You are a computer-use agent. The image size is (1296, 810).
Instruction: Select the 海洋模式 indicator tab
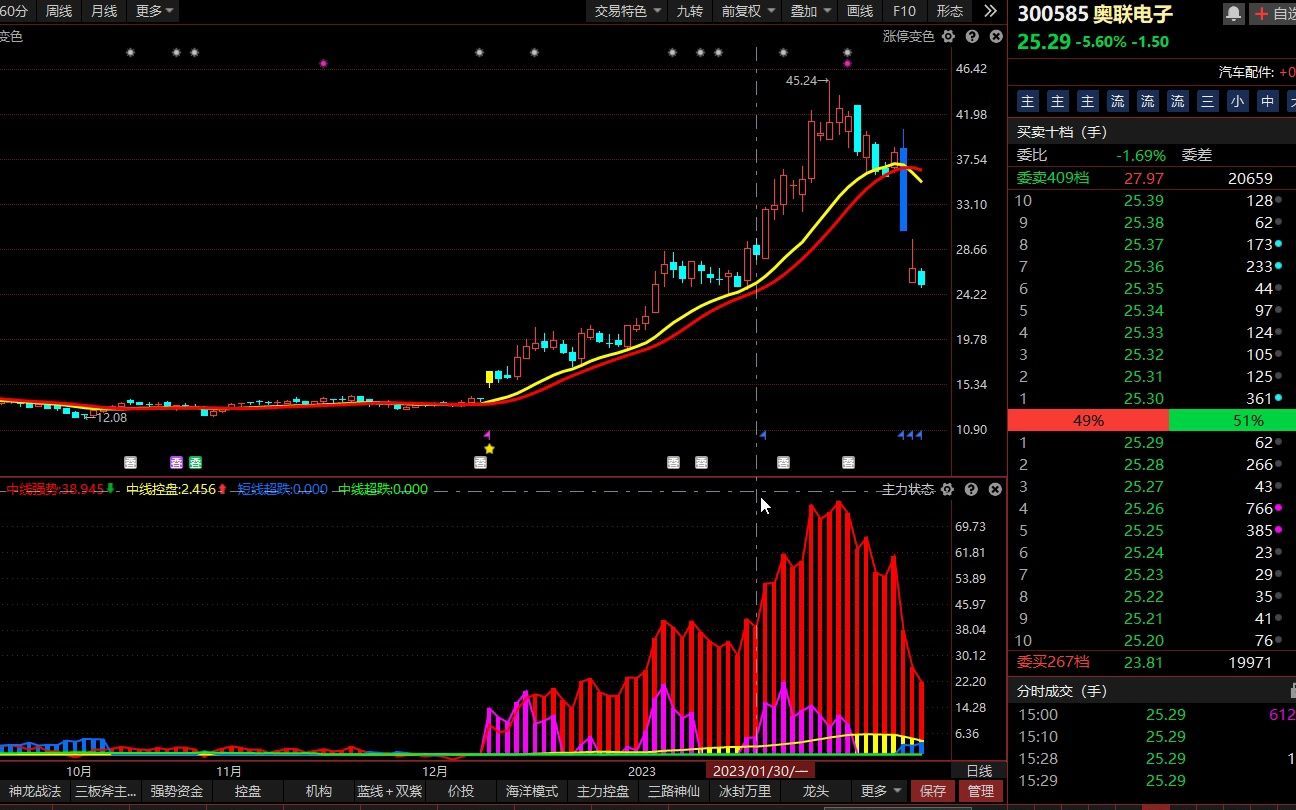click(x=532, y=791)
